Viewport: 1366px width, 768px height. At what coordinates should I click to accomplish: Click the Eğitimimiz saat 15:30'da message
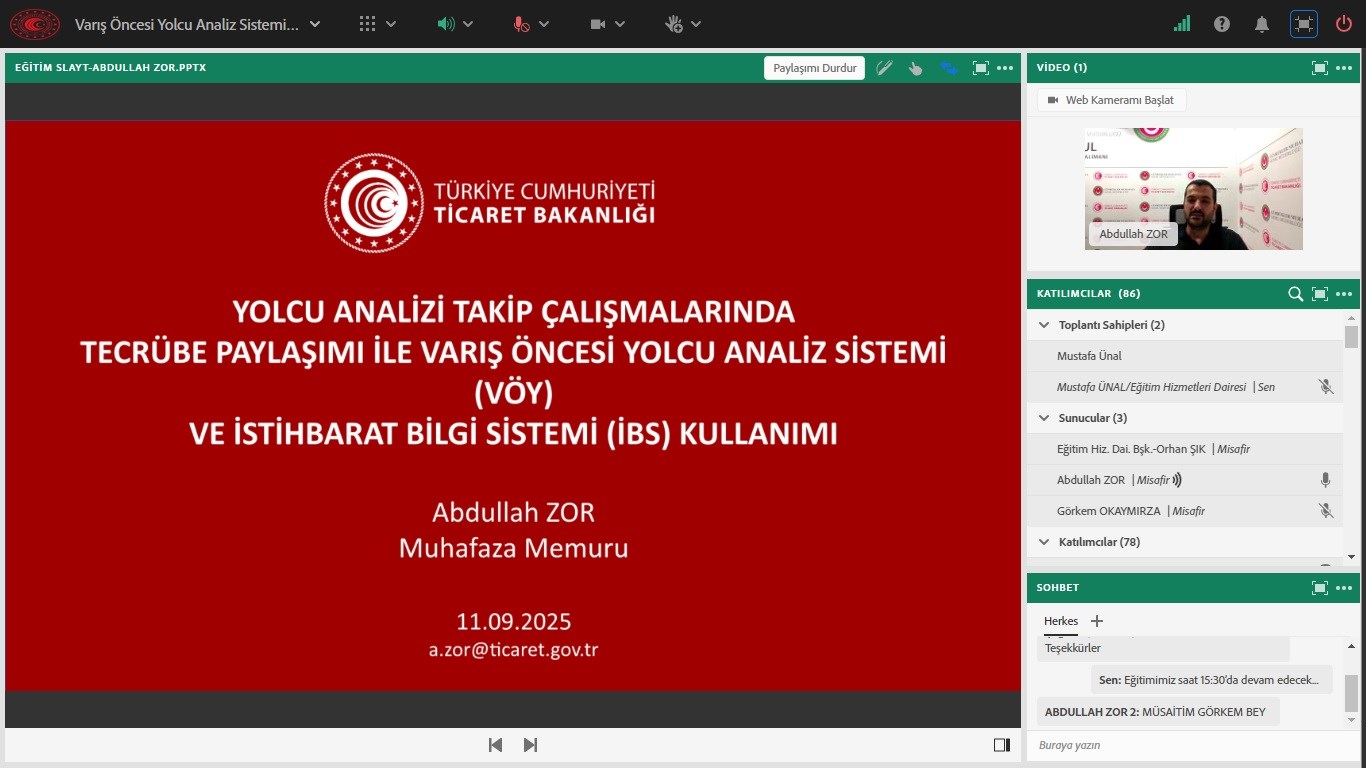[1212, 680]
